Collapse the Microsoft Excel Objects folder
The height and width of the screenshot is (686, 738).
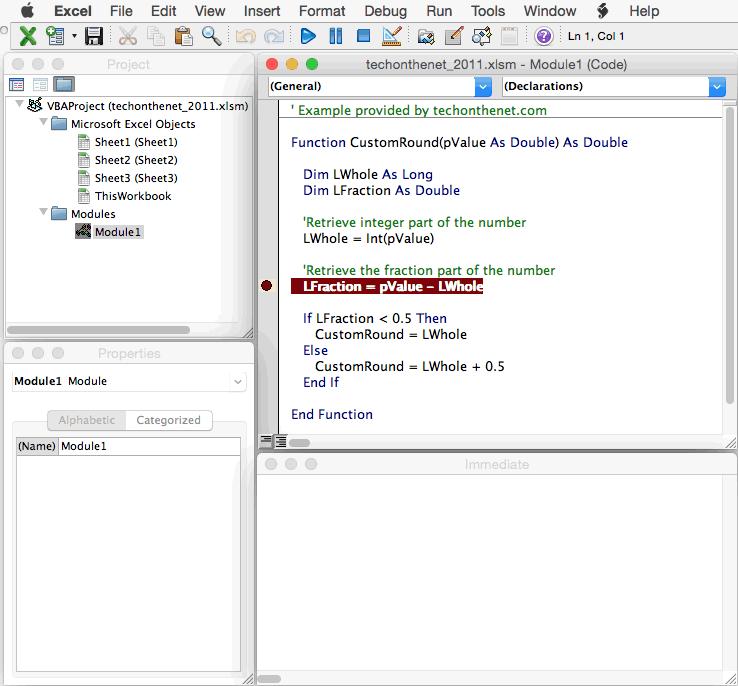[x=44, y=124]
